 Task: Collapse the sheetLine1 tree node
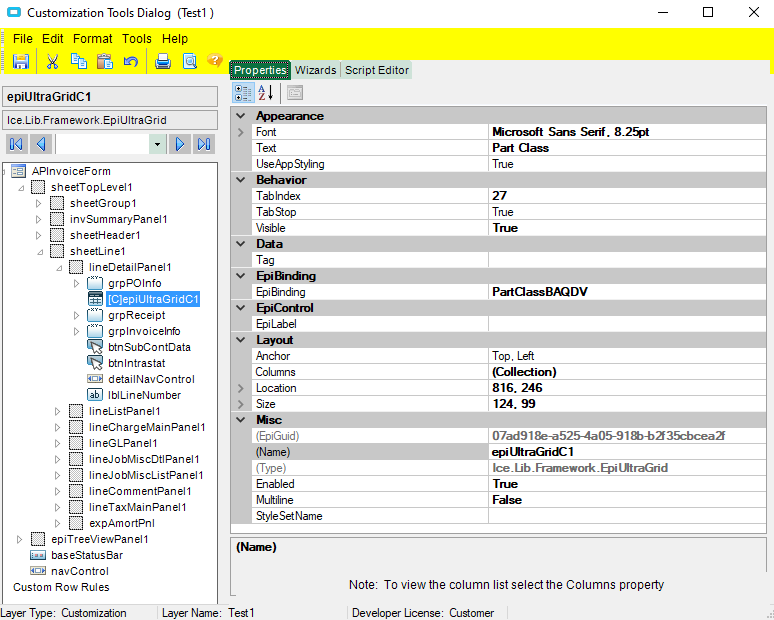point(39,252)
